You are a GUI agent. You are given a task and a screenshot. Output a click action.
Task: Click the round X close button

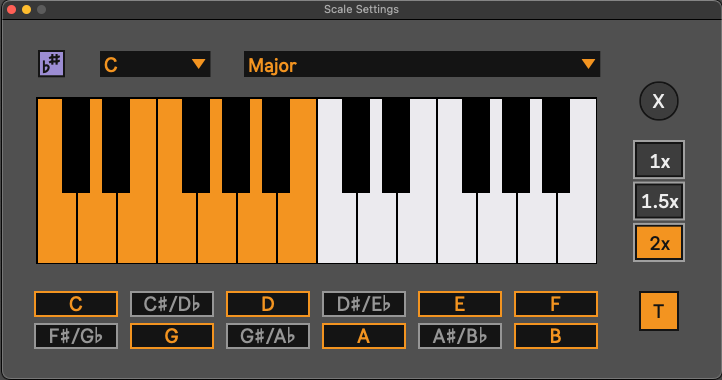658,101
